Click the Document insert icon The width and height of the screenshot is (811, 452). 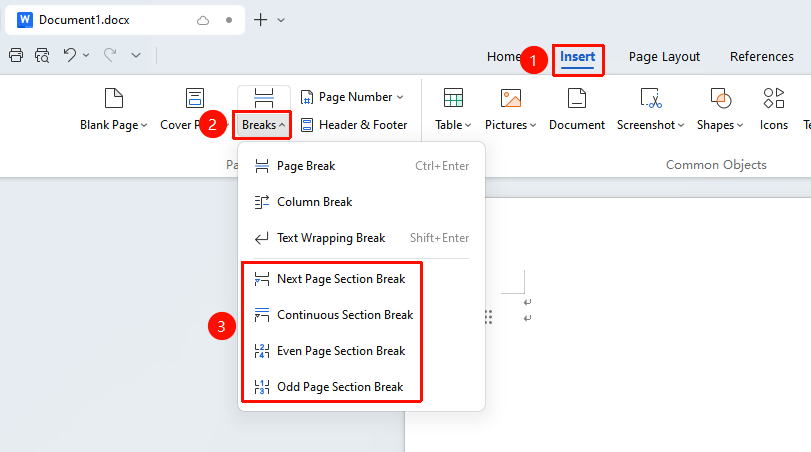[577, 98]
